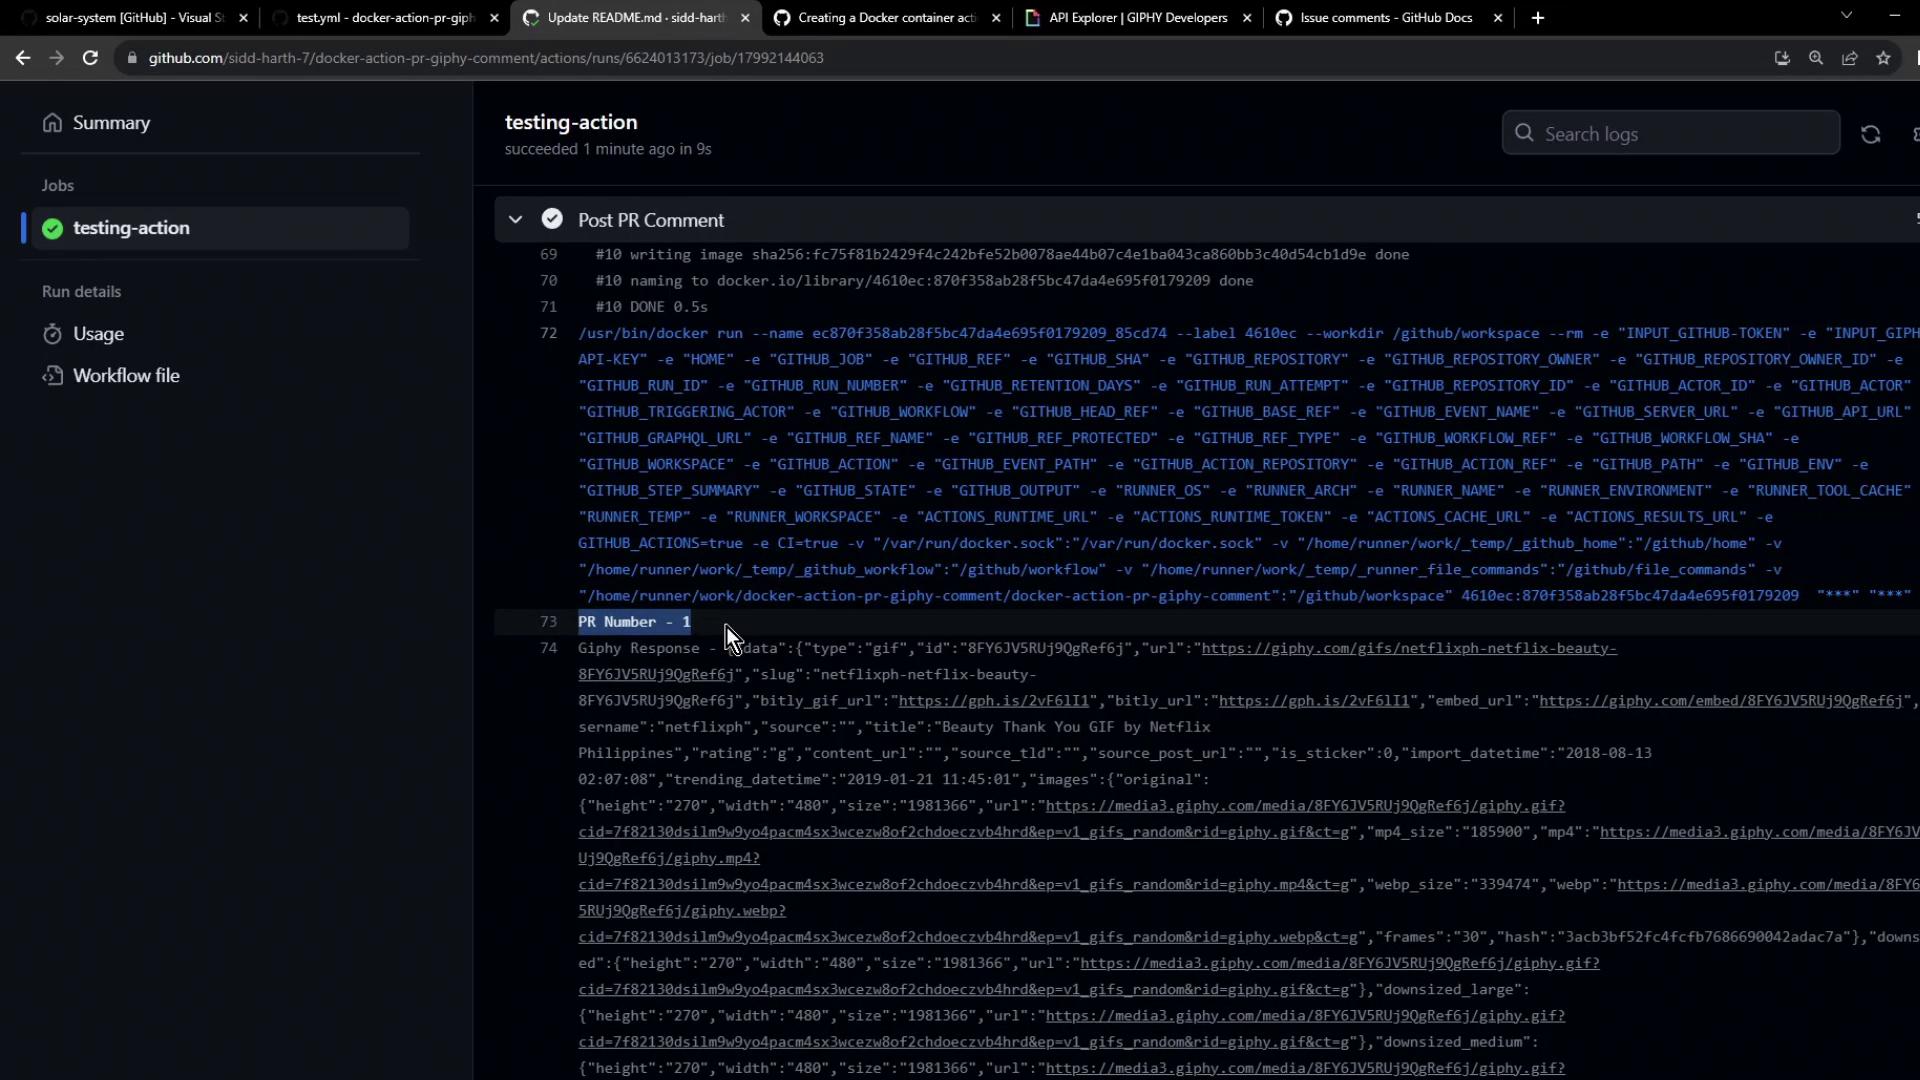Collapse the Post PR Comment step
This screenshot has width=1920, height=1080.
click(x=515, y=220)
